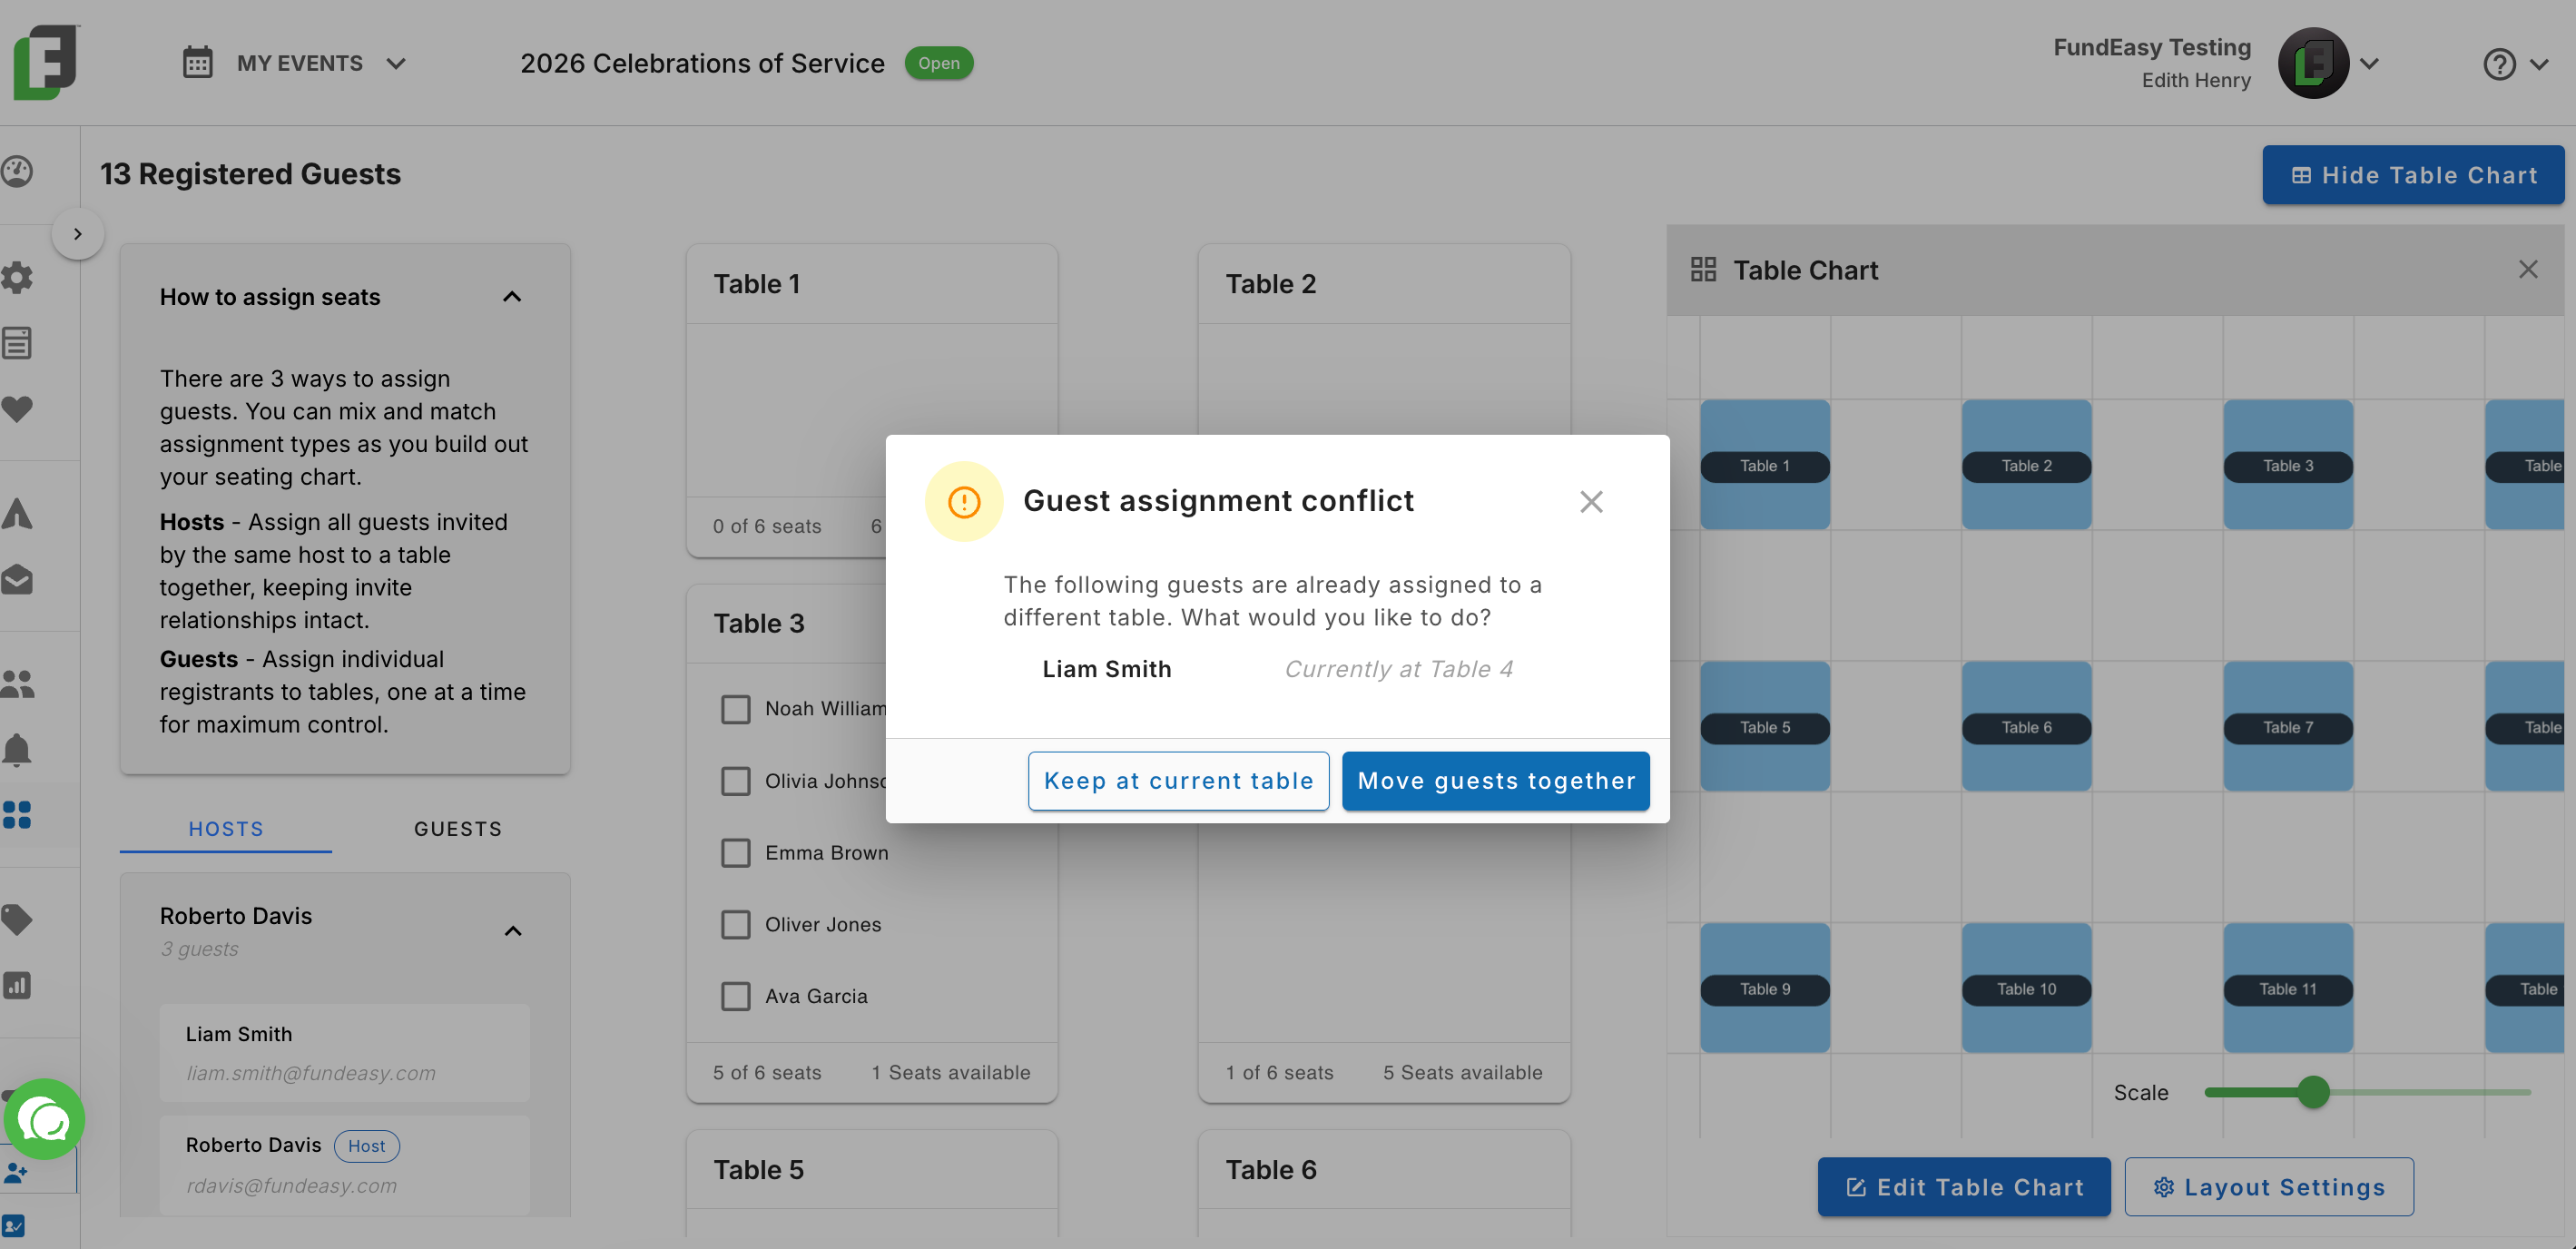
Task: Select the HOSTS tab
Action: click(226, 829)
